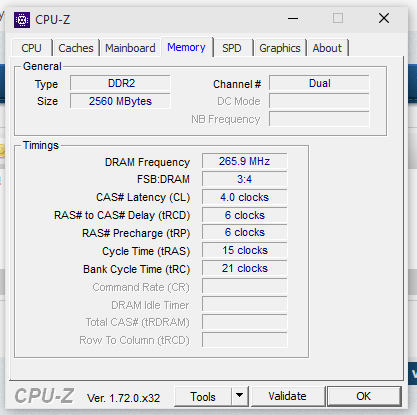Screen dimensions: 417x415
Task: Click the empty DRAM Idle Timer field
Action: tap(244, 304)
